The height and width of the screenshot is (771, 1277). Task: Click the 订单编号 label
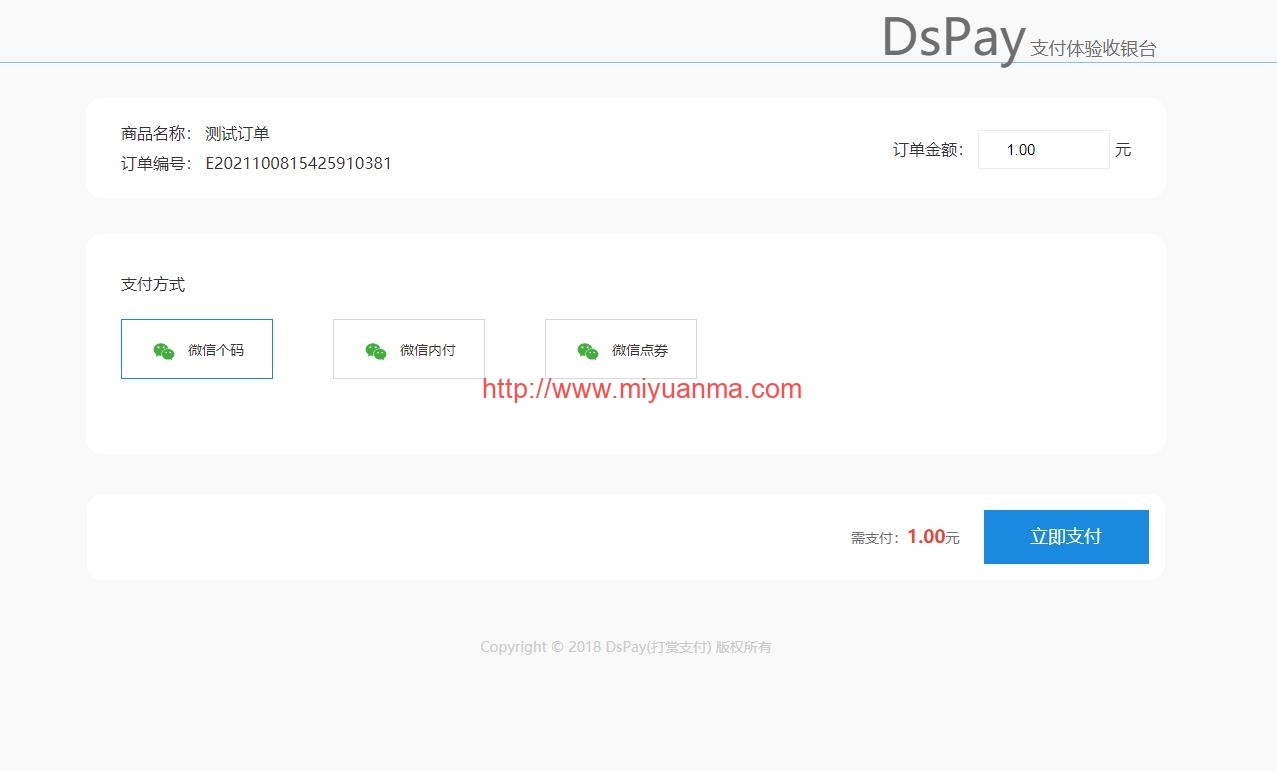[156, 163]
